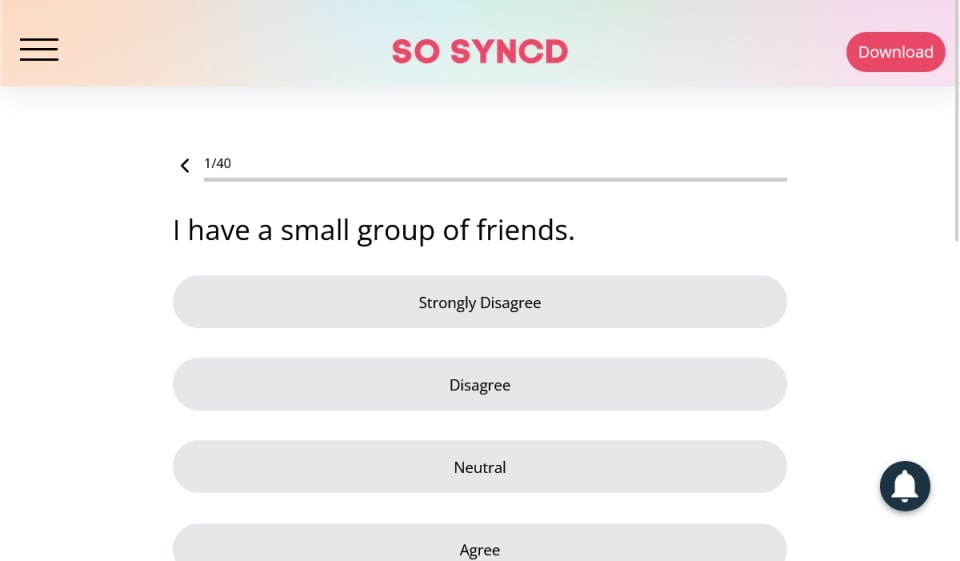The image size is (960, 561).
Task: Select the "Strongly Disagree" answer
Action: tap(480, 302)
